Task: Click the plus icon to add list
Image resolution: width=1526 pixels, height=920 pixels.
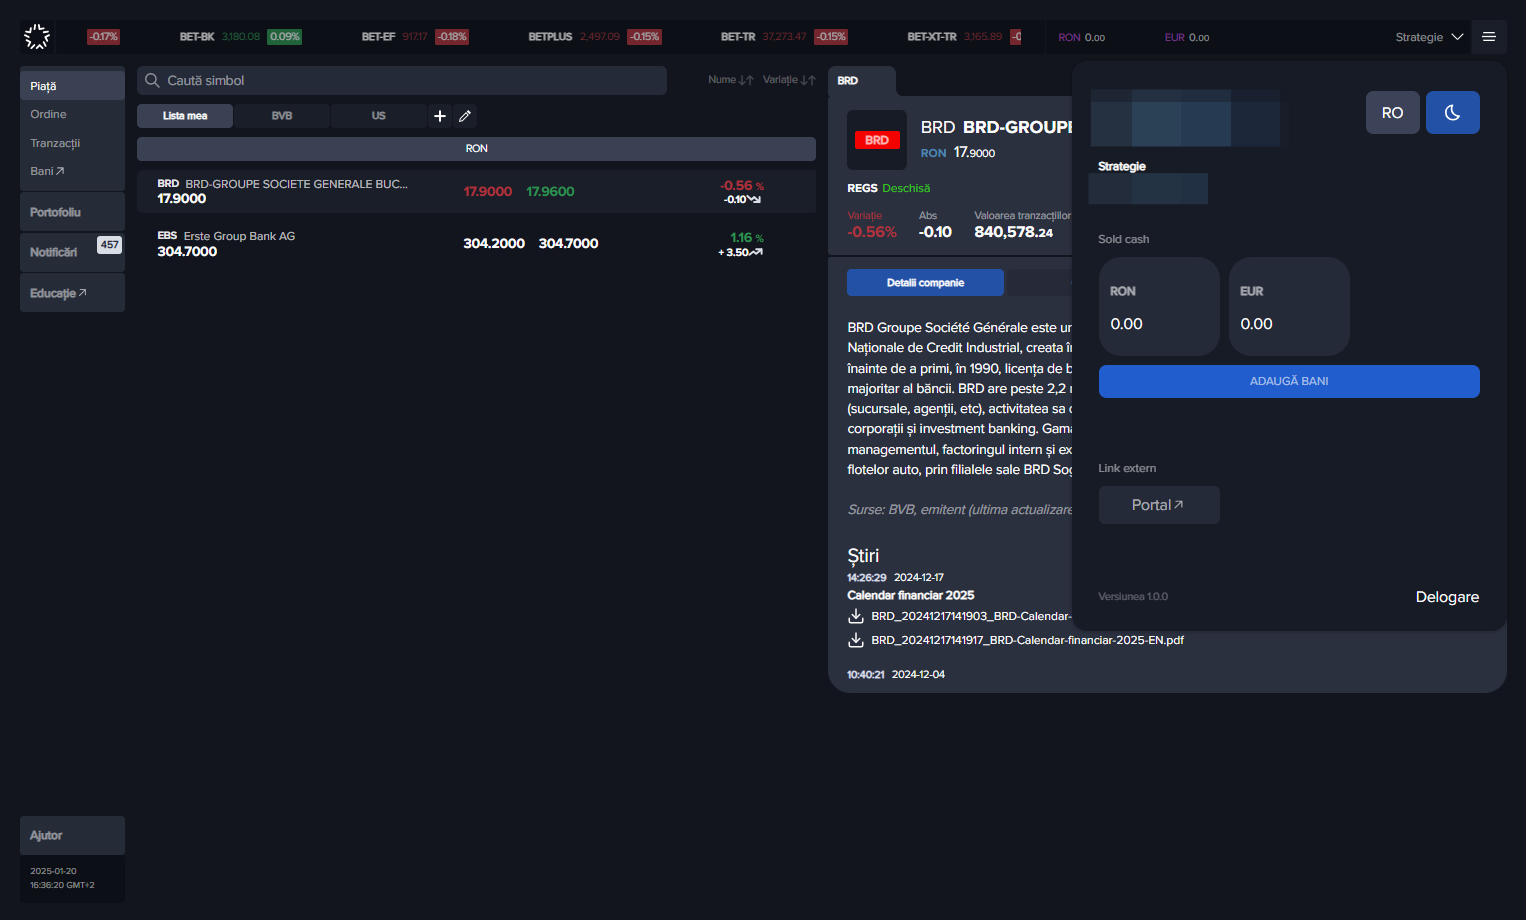Action: pyautogui.click(x=440, y=116)
